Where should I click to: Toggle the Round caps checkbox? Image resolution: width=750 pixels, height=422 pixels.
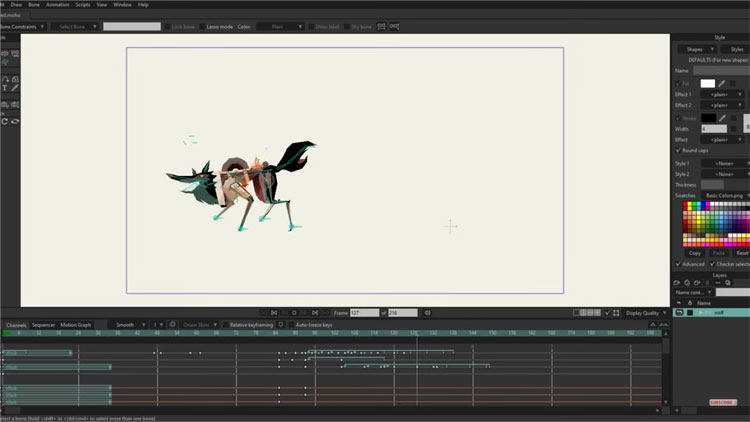pyautogui.click(x=678, y=150)
